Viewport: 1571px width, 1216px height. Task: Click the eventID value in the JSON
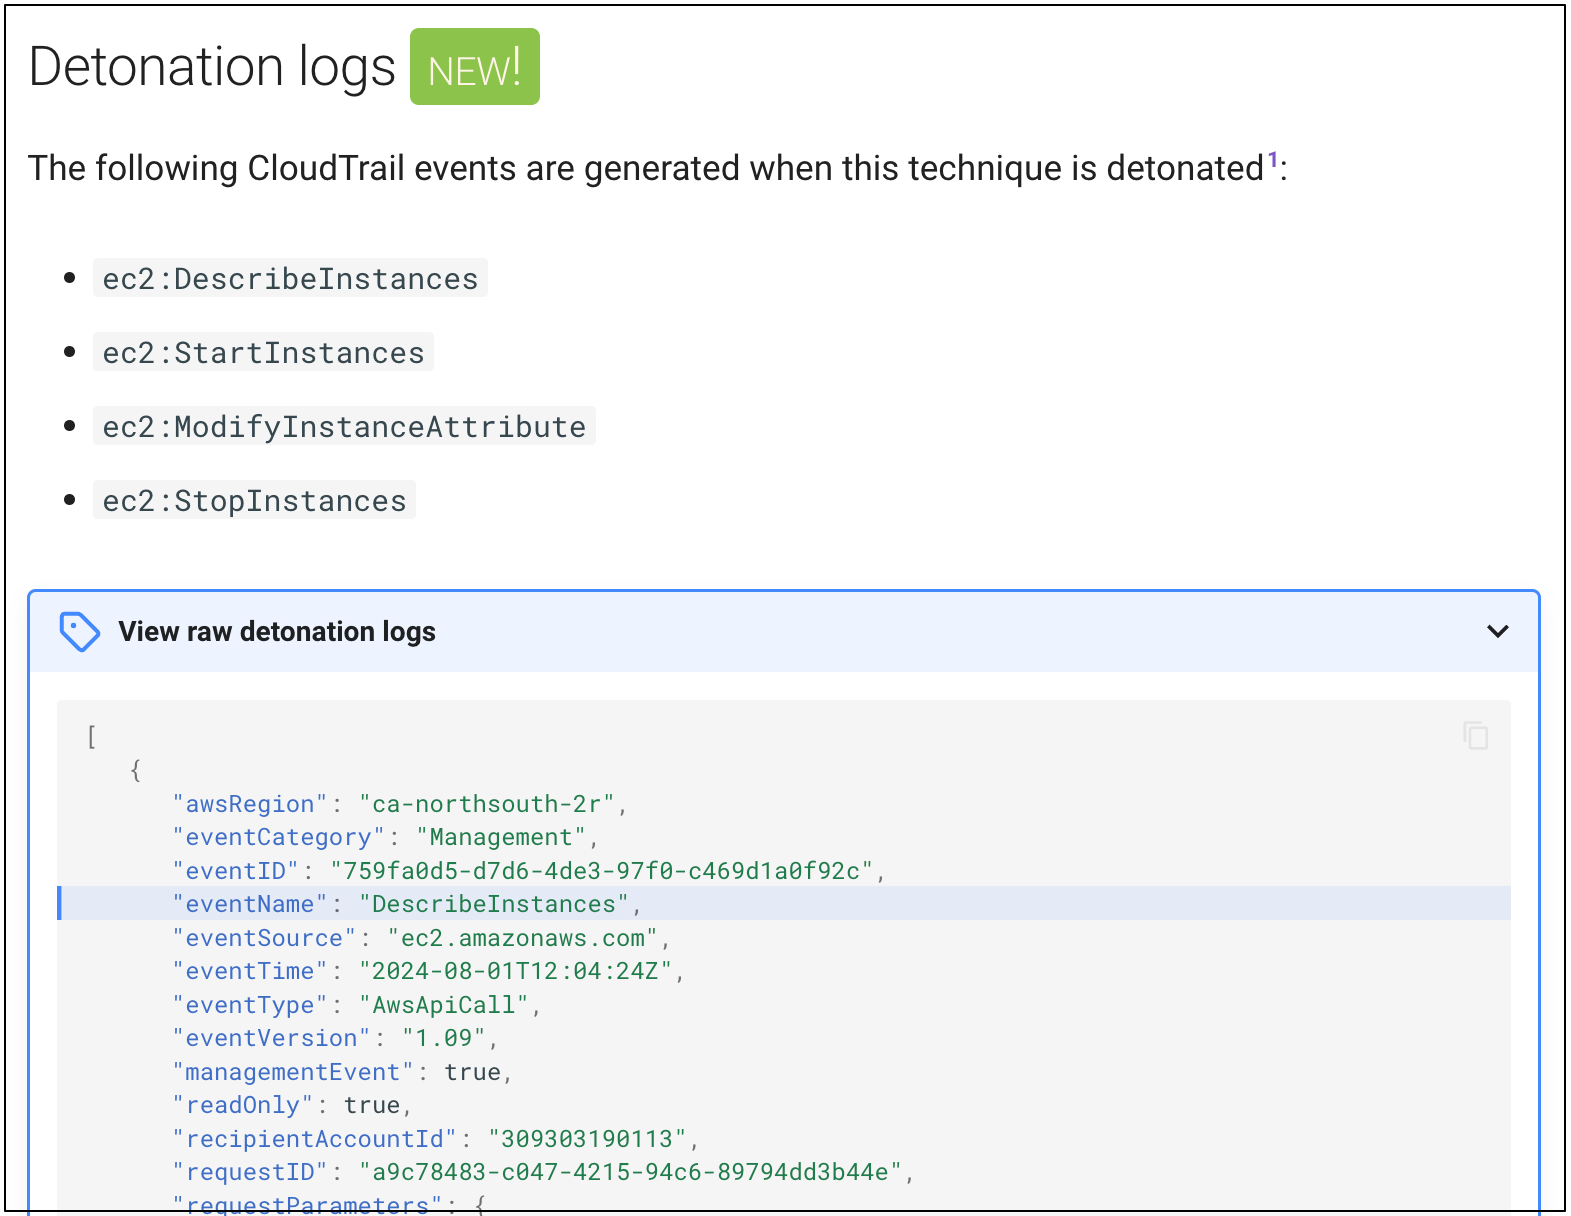tap(601, 871)
